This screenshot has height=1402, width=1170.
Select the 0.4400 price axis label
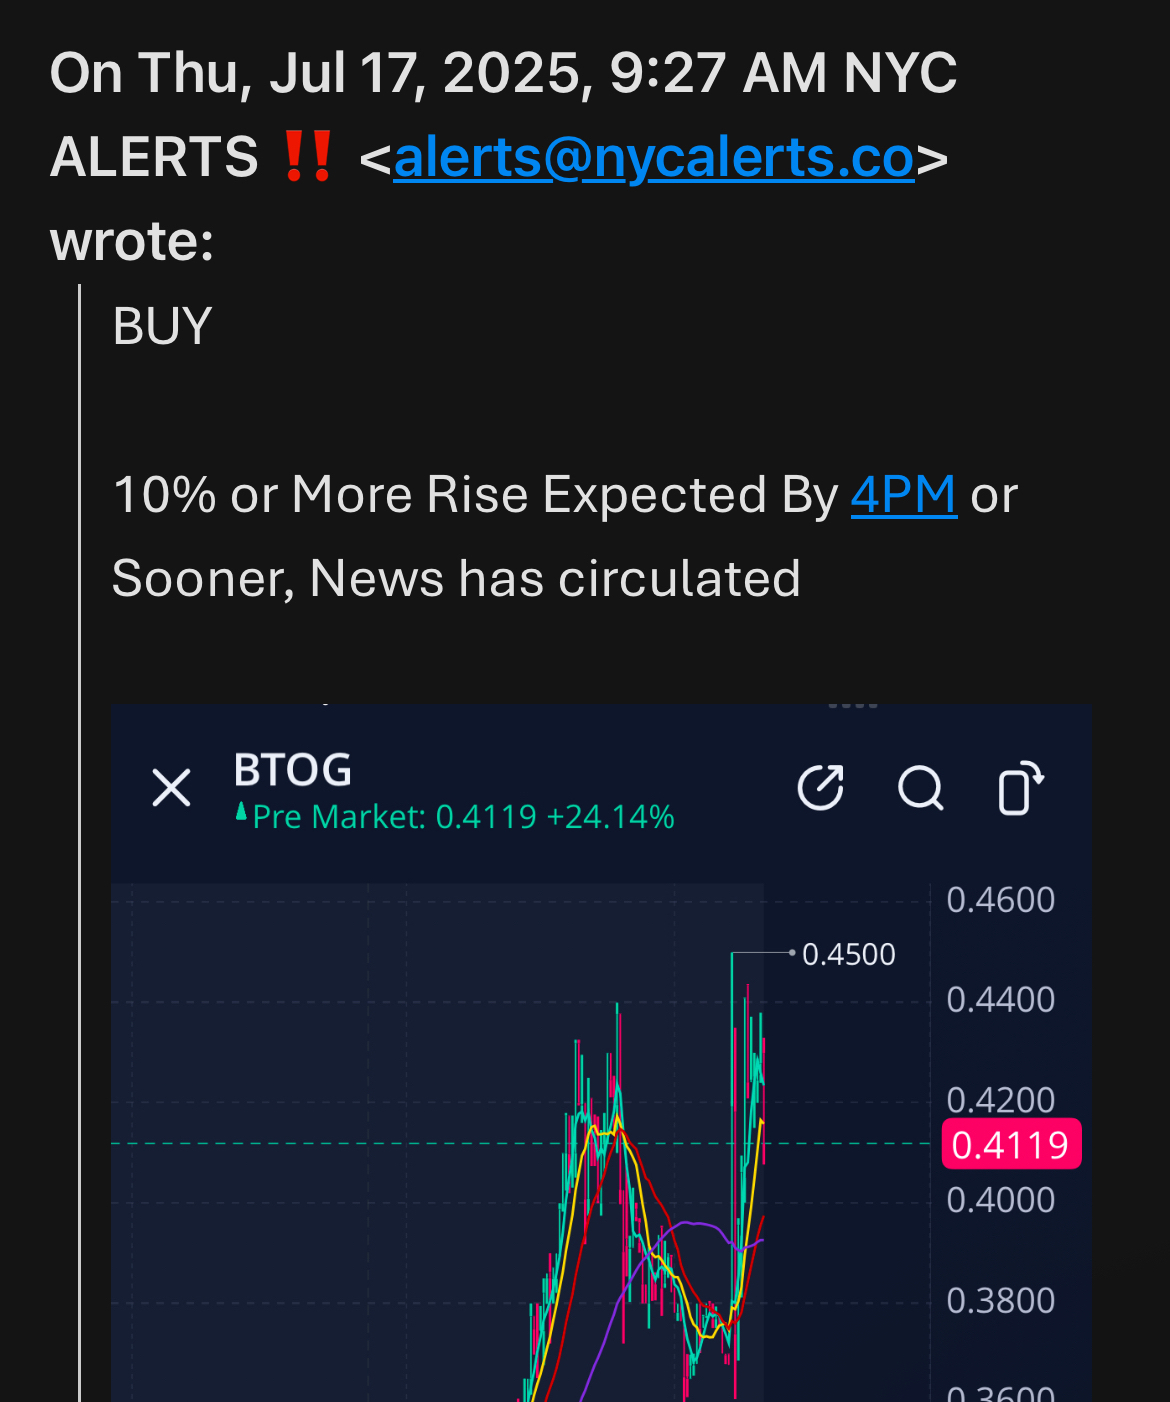click(1001, 1000)
